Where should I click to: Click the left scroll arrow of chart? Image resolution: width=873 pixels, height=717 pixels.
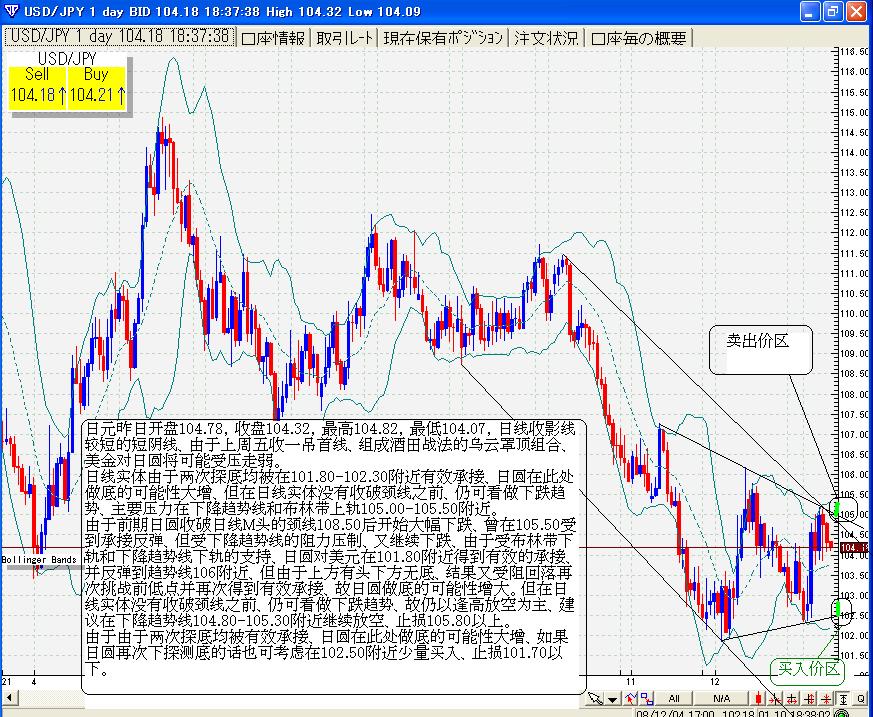point(8,698)
